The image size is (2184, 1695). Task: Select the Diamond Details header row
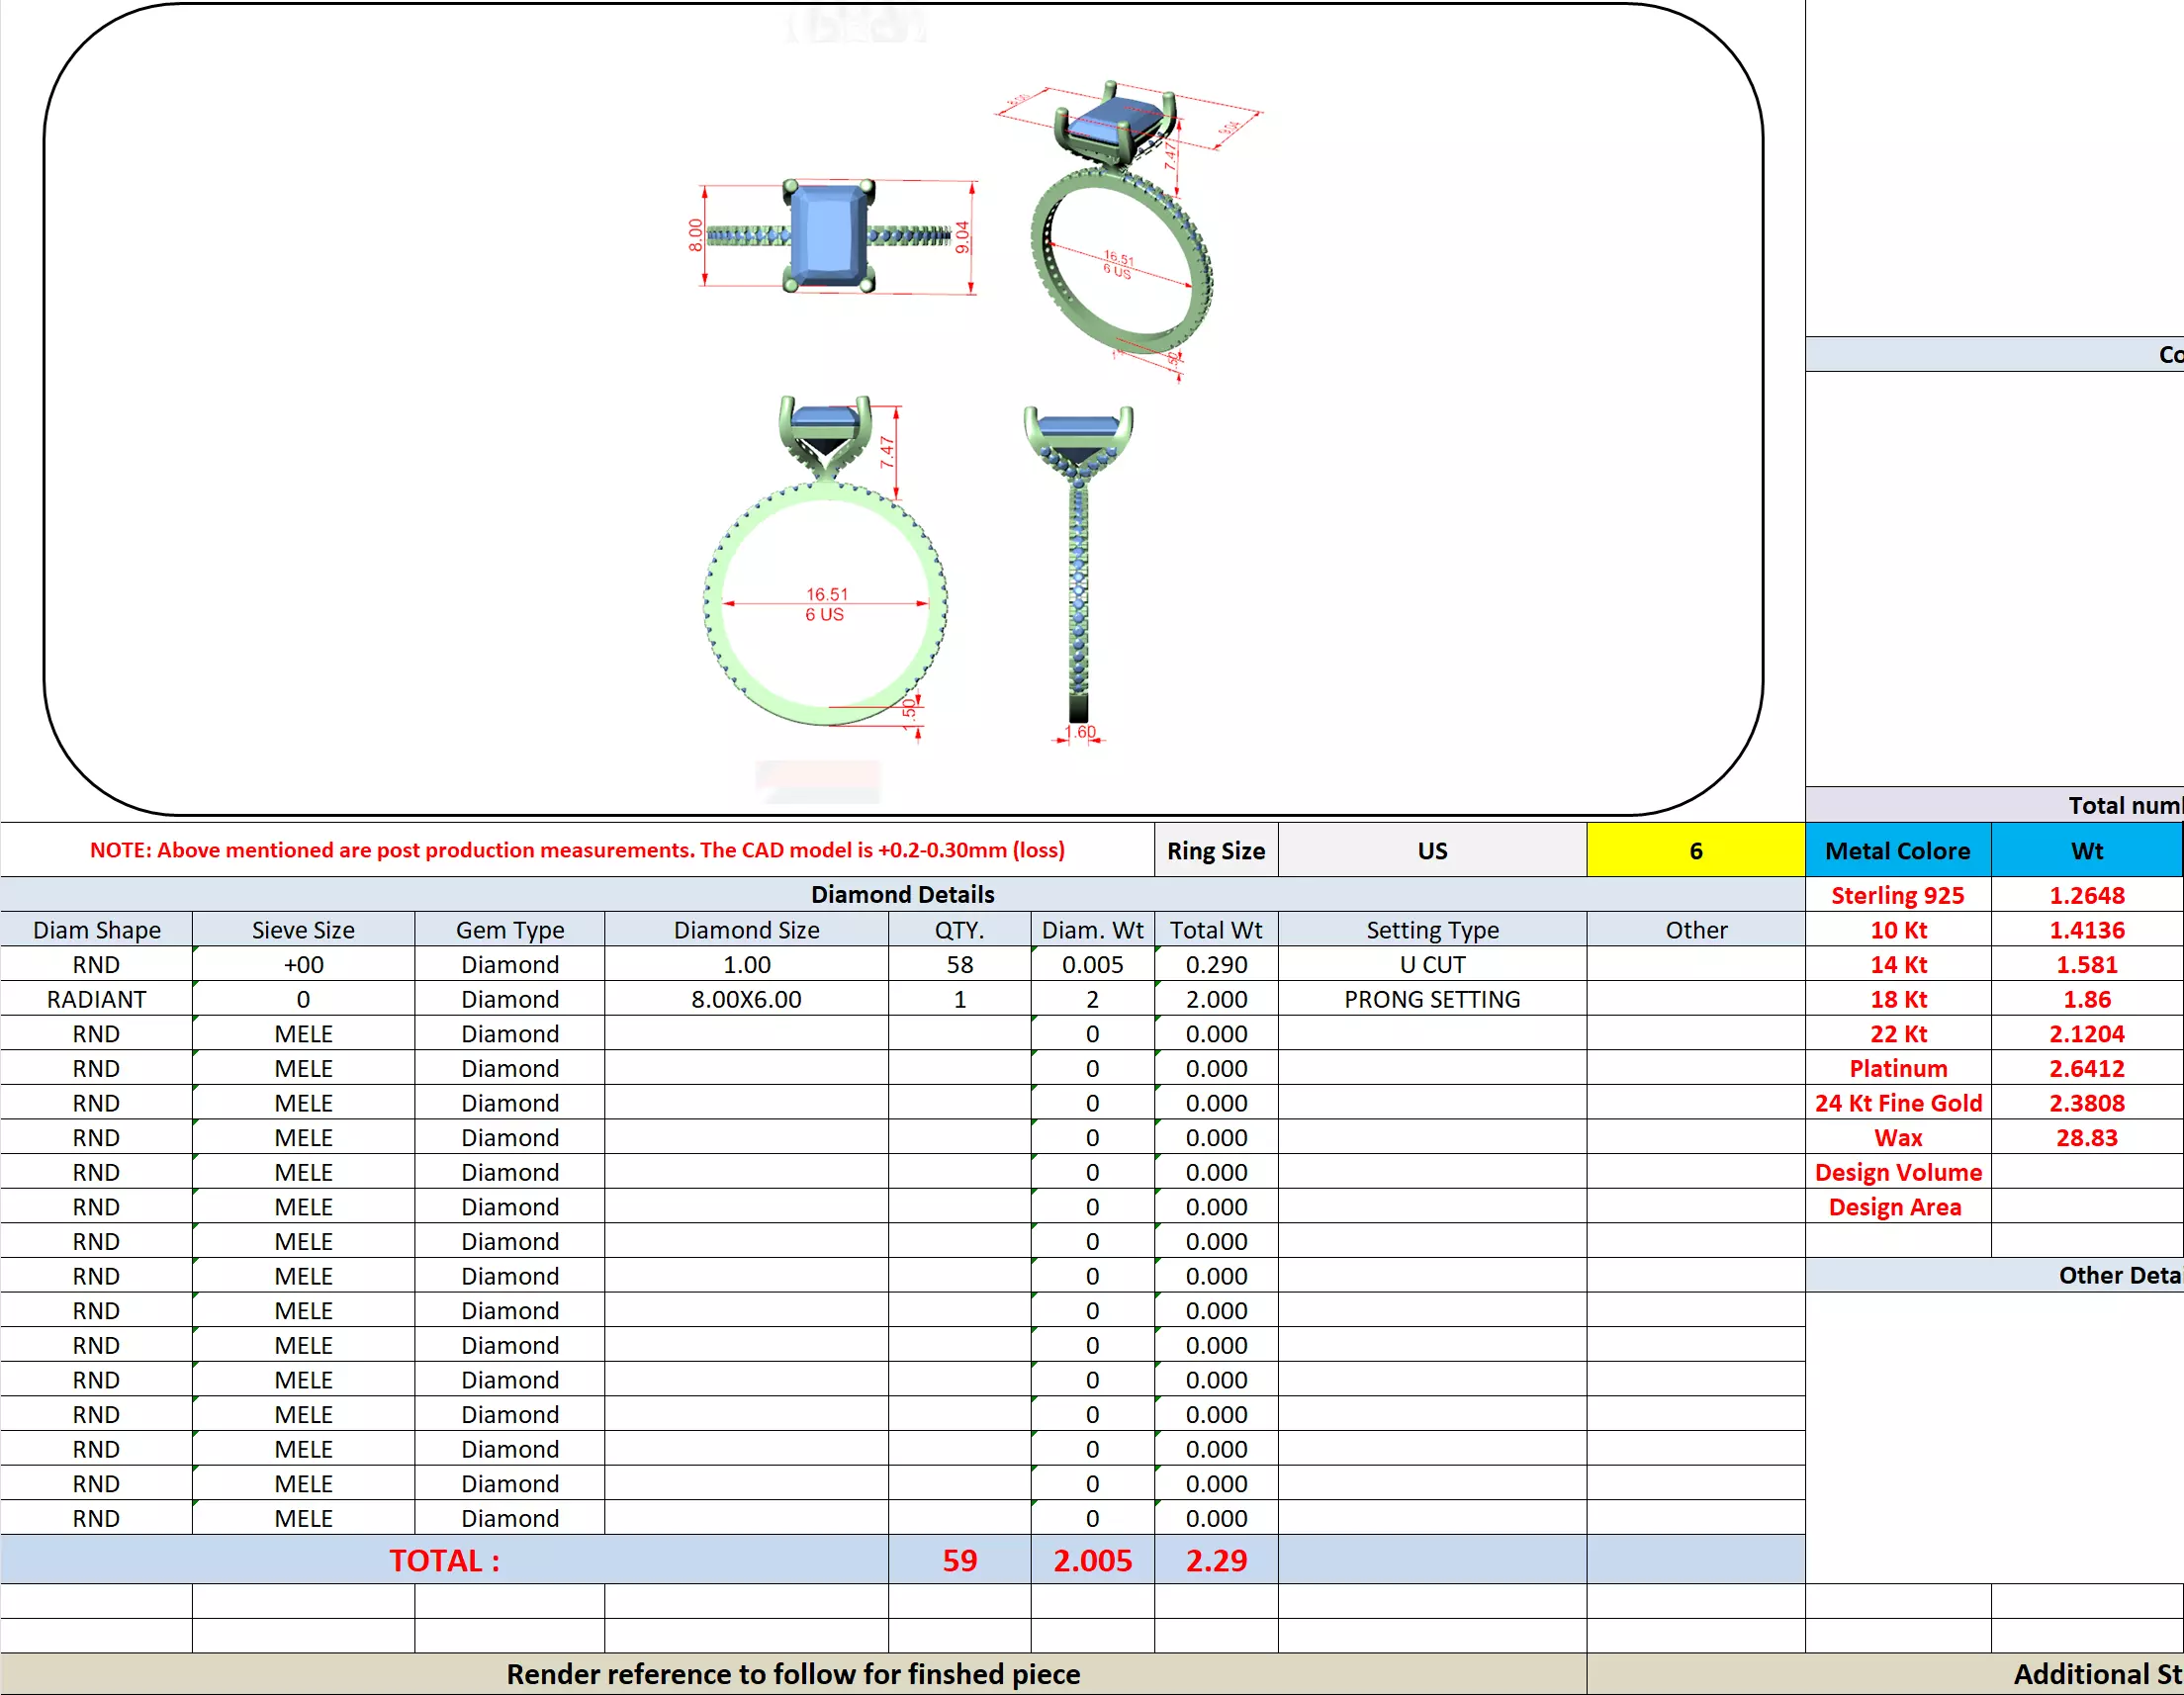coord(902,894)
